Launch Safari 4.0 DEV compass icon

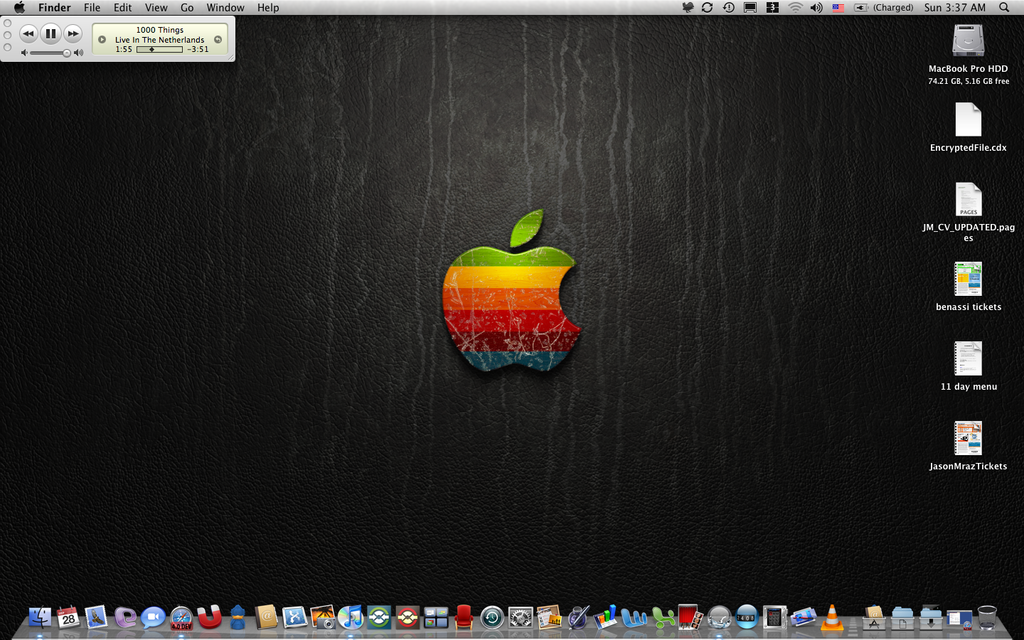coord(182,617)
